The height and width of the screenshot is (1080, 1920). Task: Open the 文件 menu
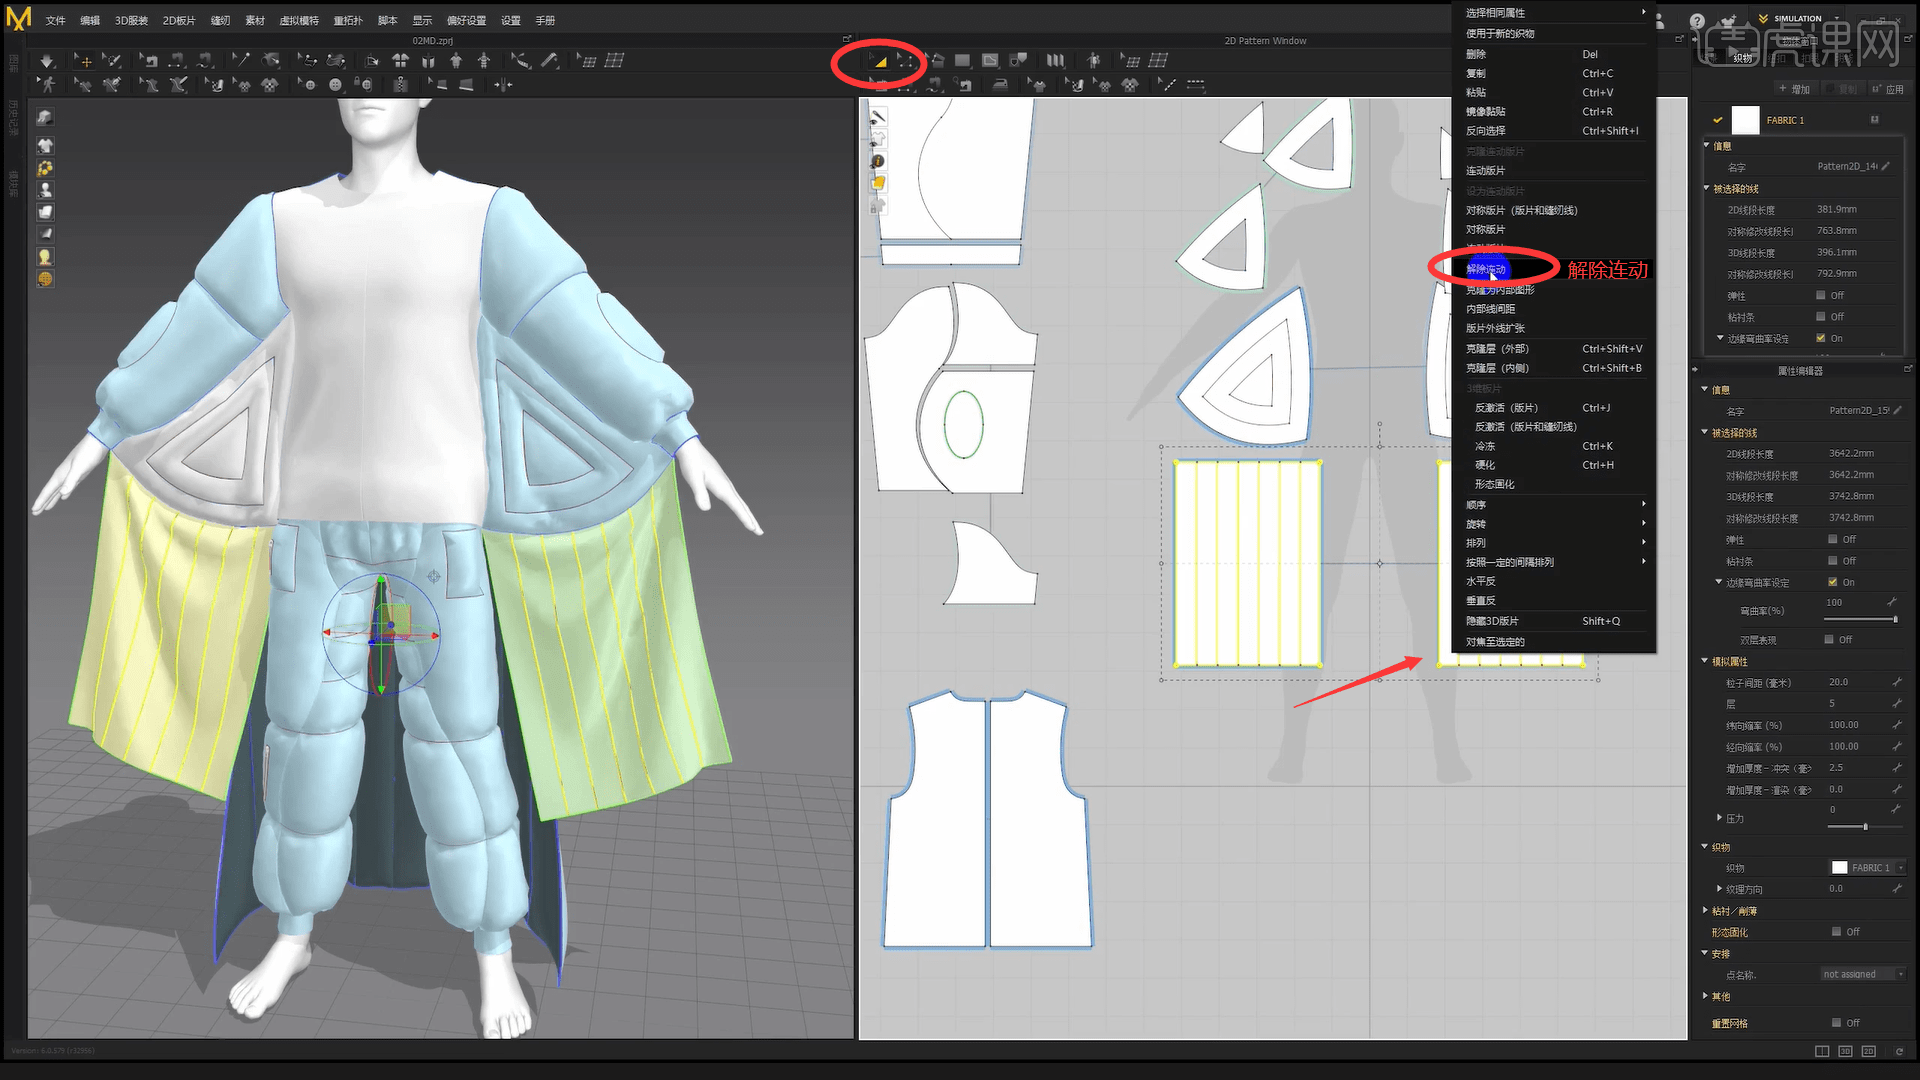tap(55, 20)
